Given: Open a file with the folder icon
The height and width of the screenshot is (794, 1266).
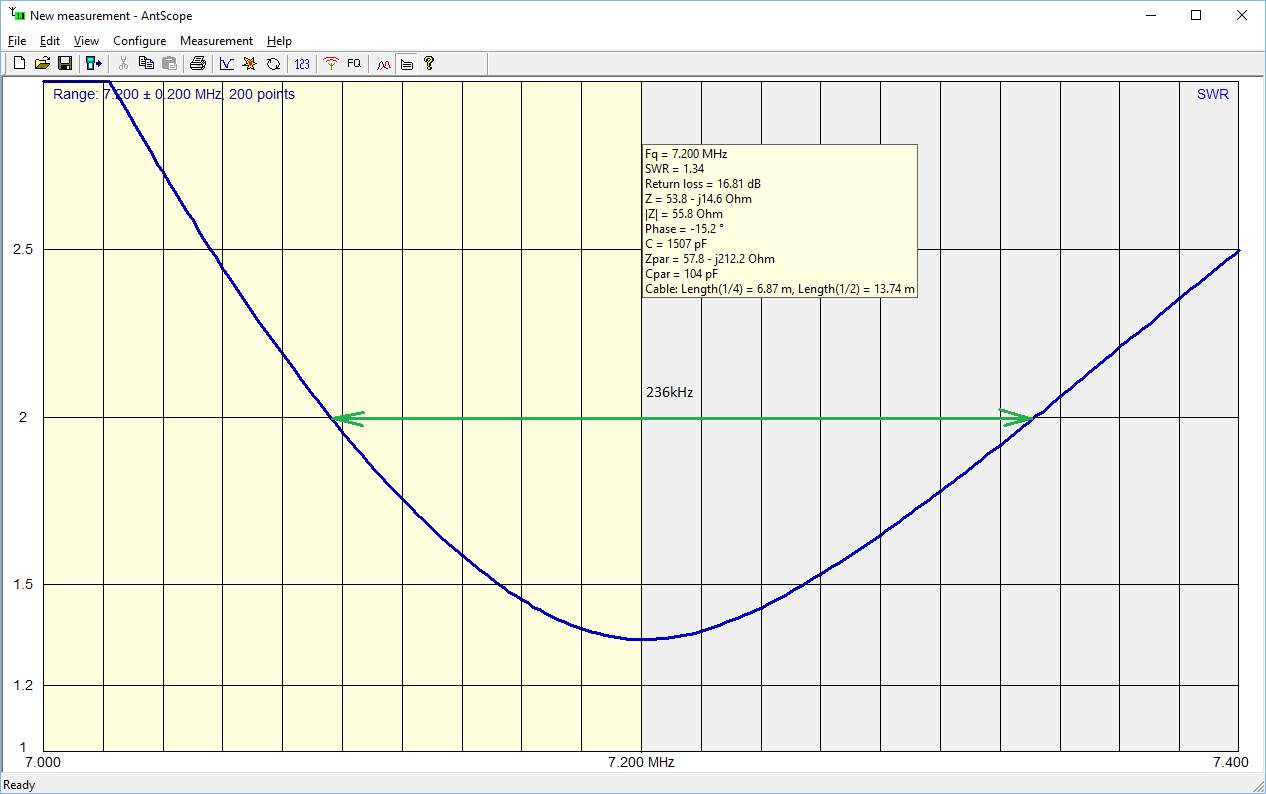Looking at the screenshot, I should point(42,64).
